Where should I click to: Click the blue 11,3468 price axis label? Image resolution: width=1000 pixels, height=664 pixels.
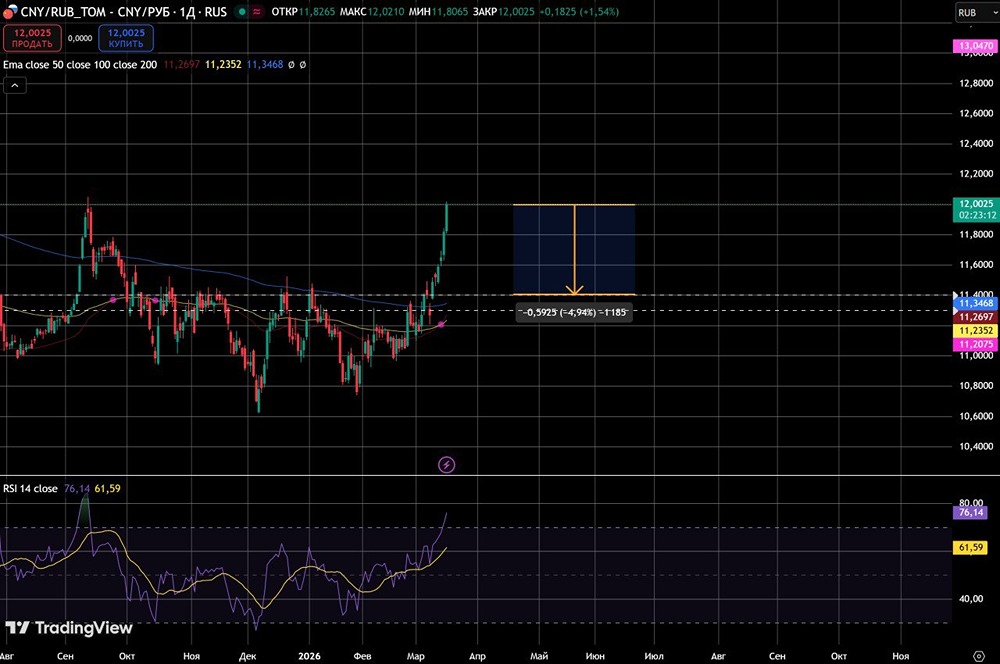[x=976, y=304]
